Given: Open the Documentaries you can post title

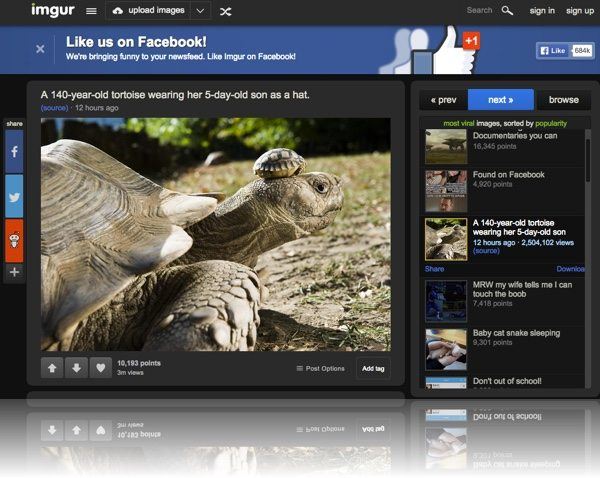Looking at the screenshot, I should [515, 135].
